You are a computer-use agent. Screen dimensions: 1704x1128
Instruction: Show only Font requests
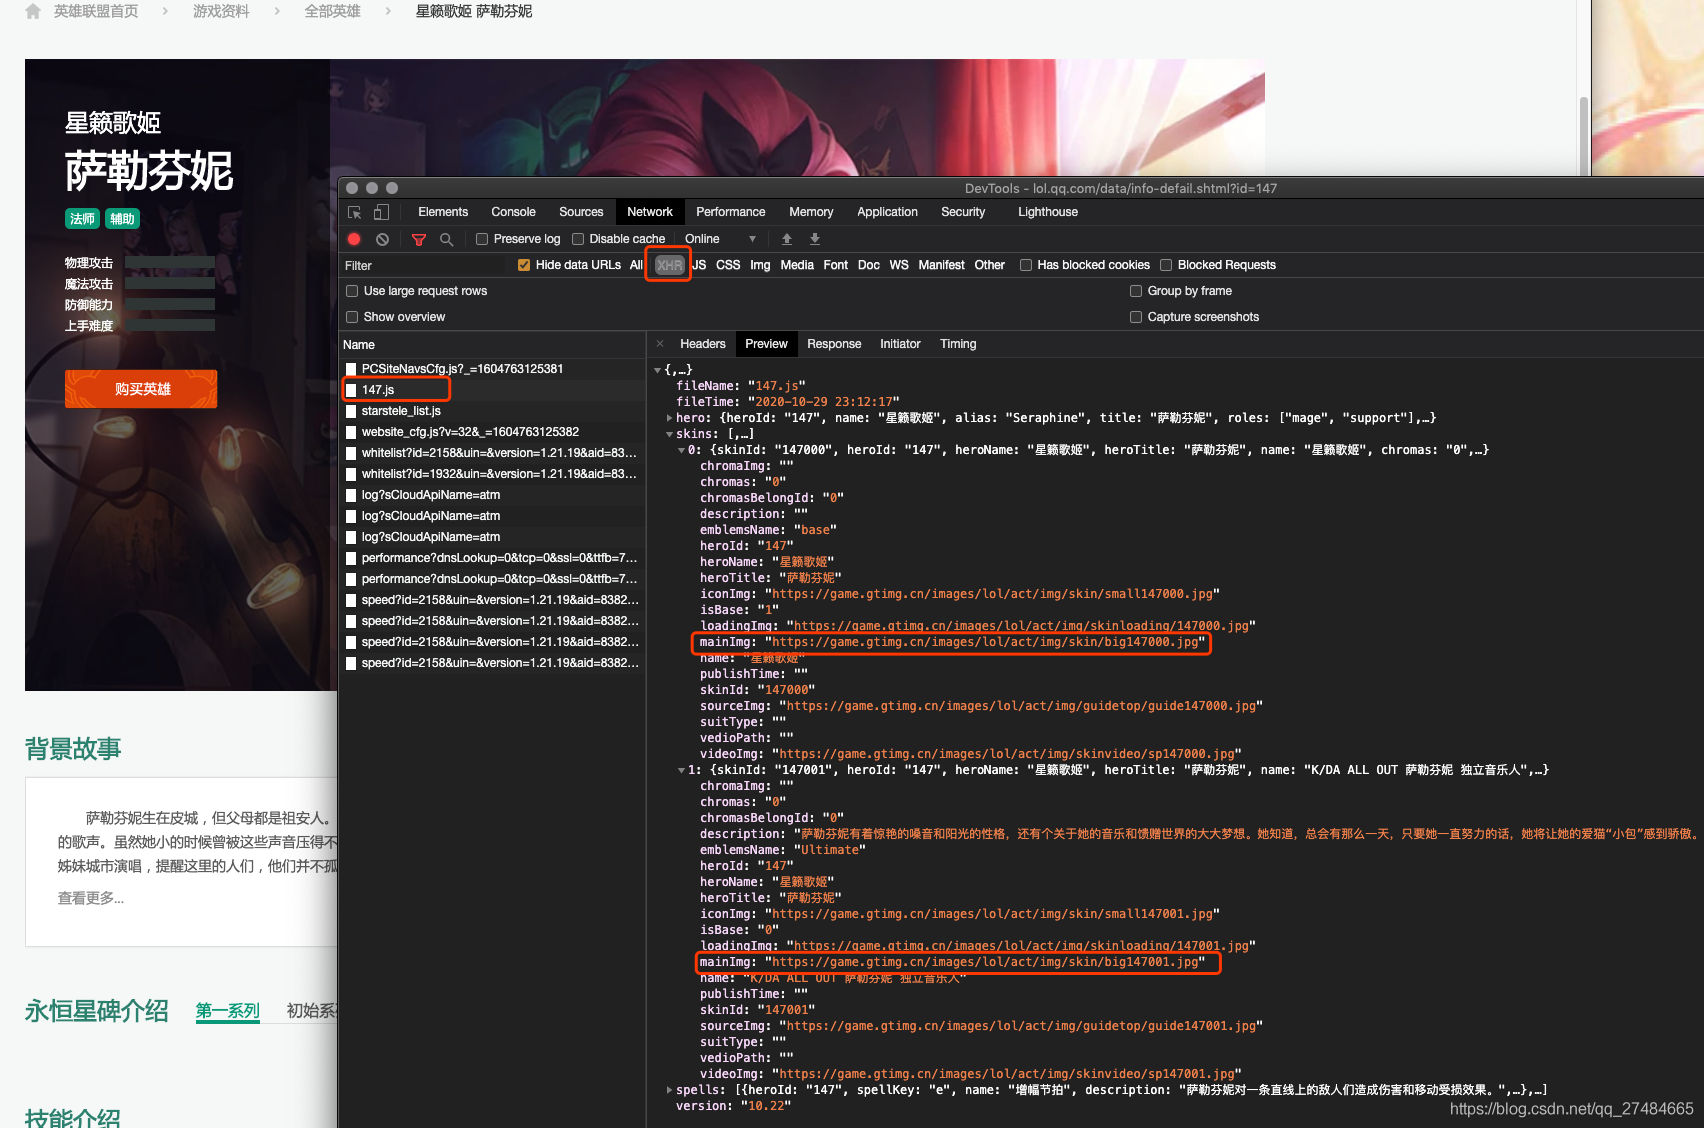(x=835, y=265)
